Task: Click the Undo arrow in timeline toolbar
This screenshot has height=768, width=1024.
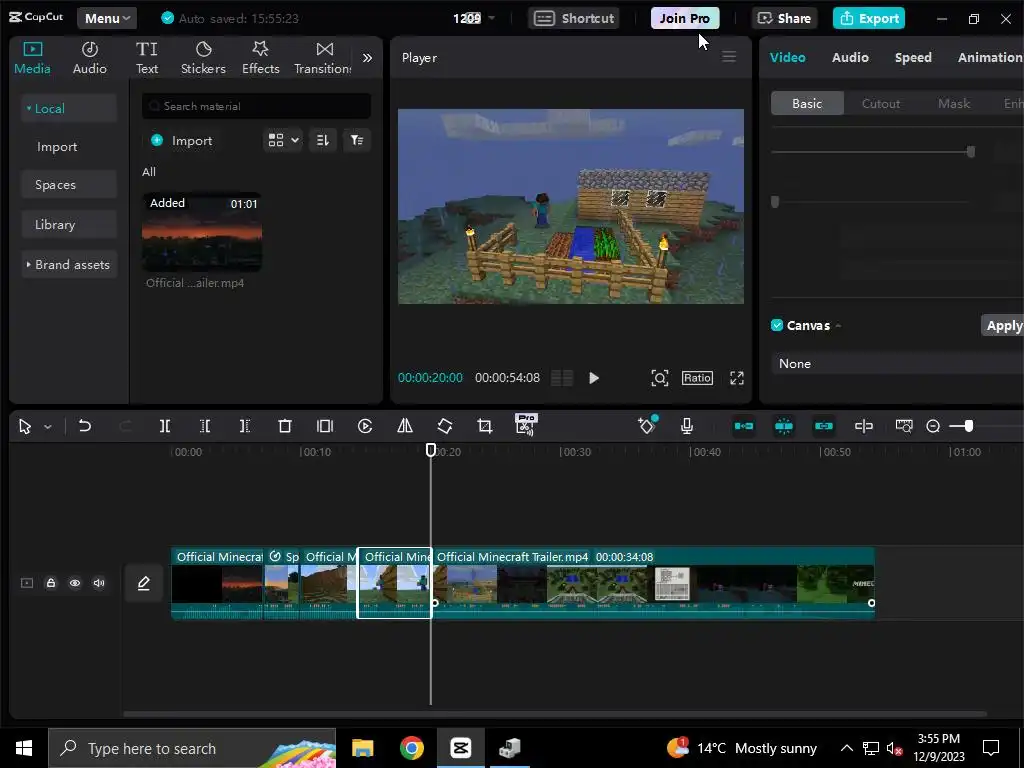Action: tap(85, 426)
